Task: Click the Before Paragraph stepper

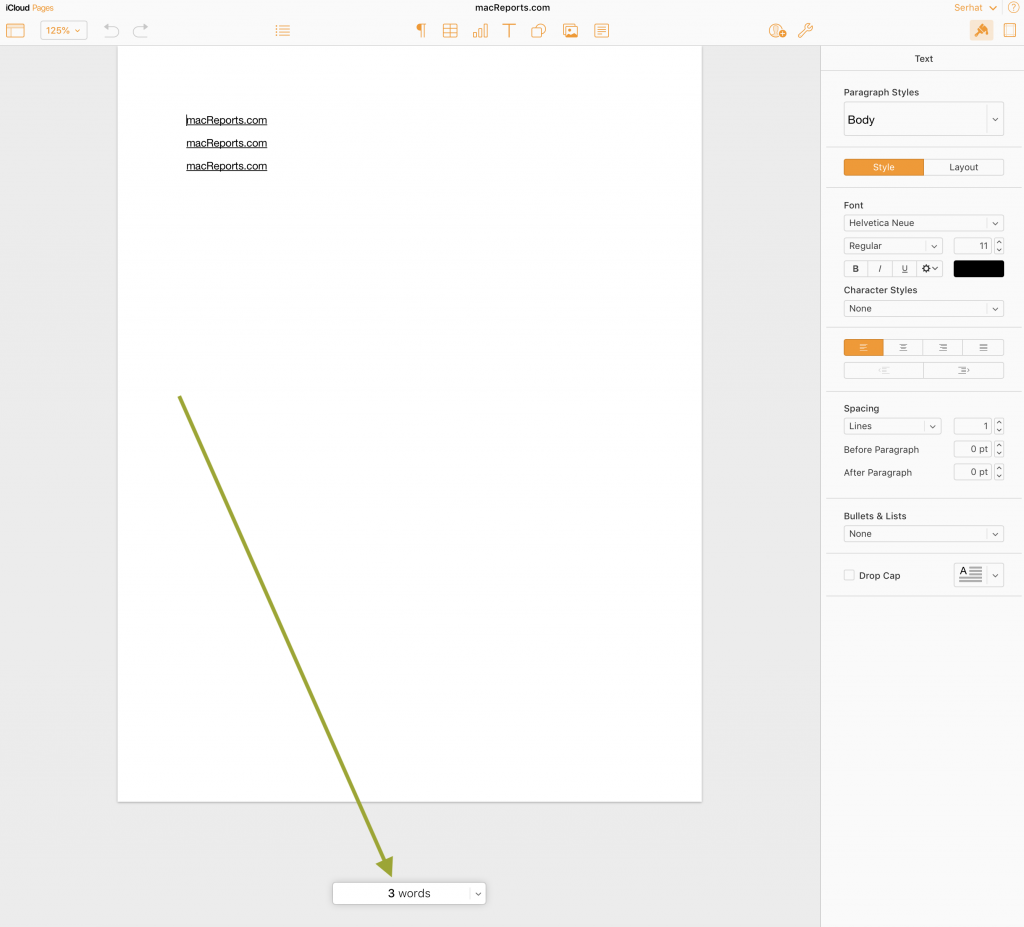Action: pos(999,449)
